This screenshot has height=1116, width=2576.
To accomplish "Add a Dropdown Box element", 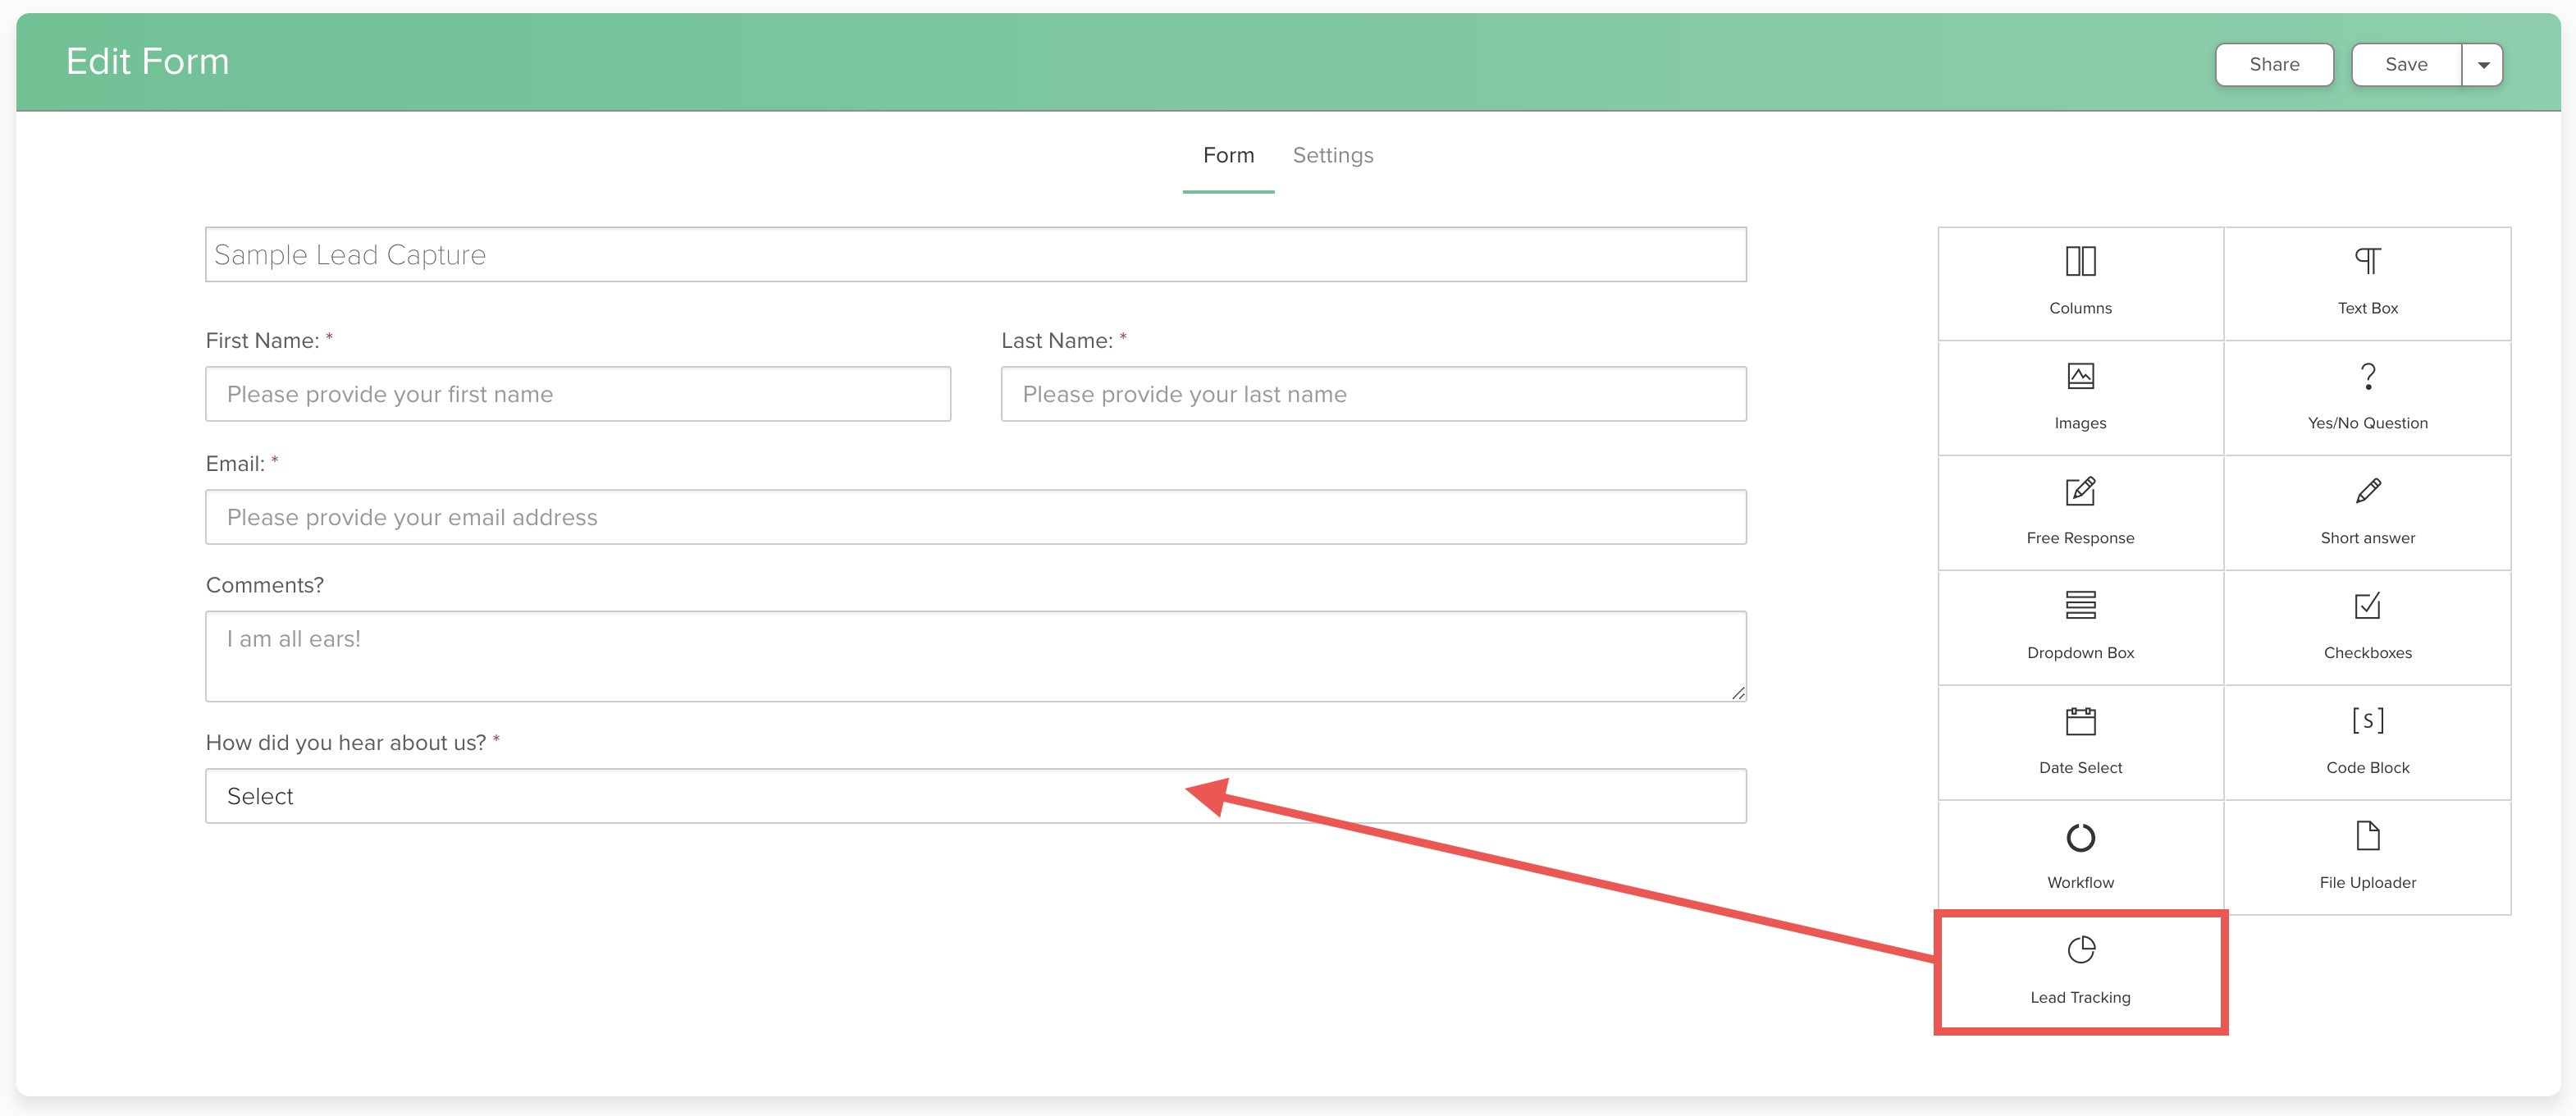I will tap(2080, 628).
